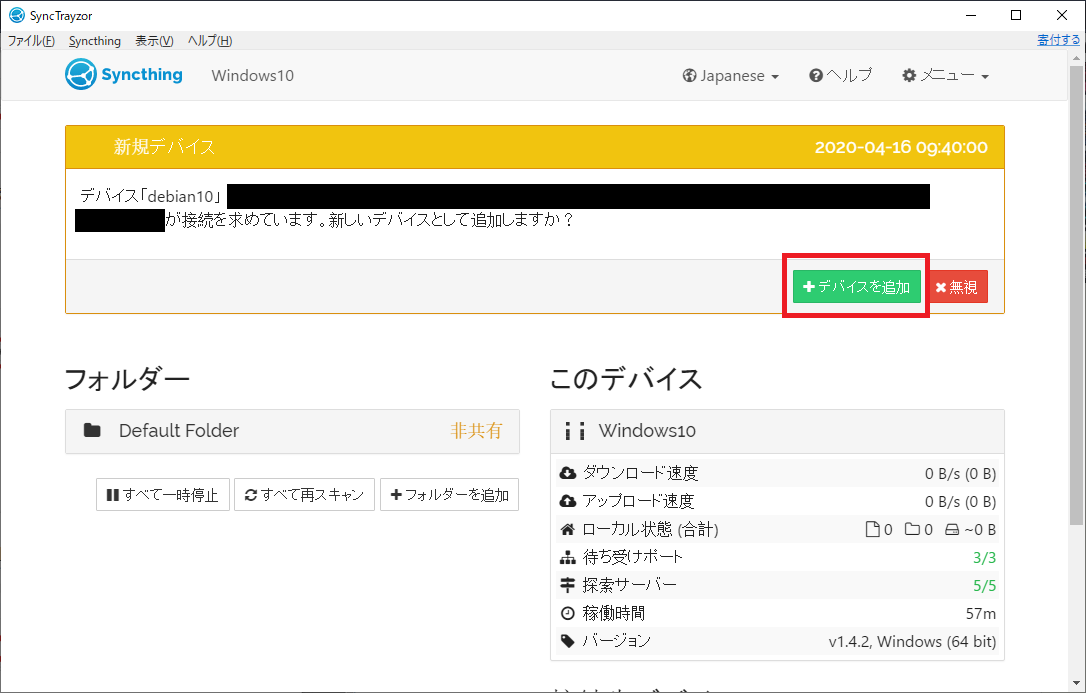Screen dimensions: 1086x693
Task: Click the listening port network icon
Action: [x=567, y=557]
